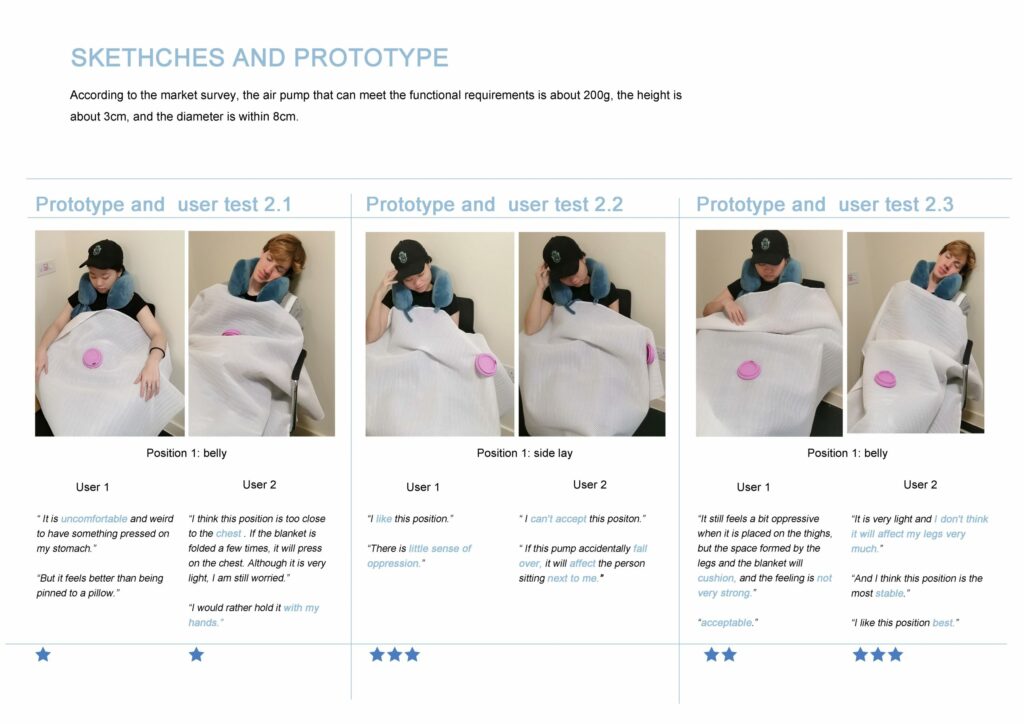This screenshot has height=724, width=1024.
Task: Click the 'Prototype and user test 2.2' heading
Action: coord(494,204)
